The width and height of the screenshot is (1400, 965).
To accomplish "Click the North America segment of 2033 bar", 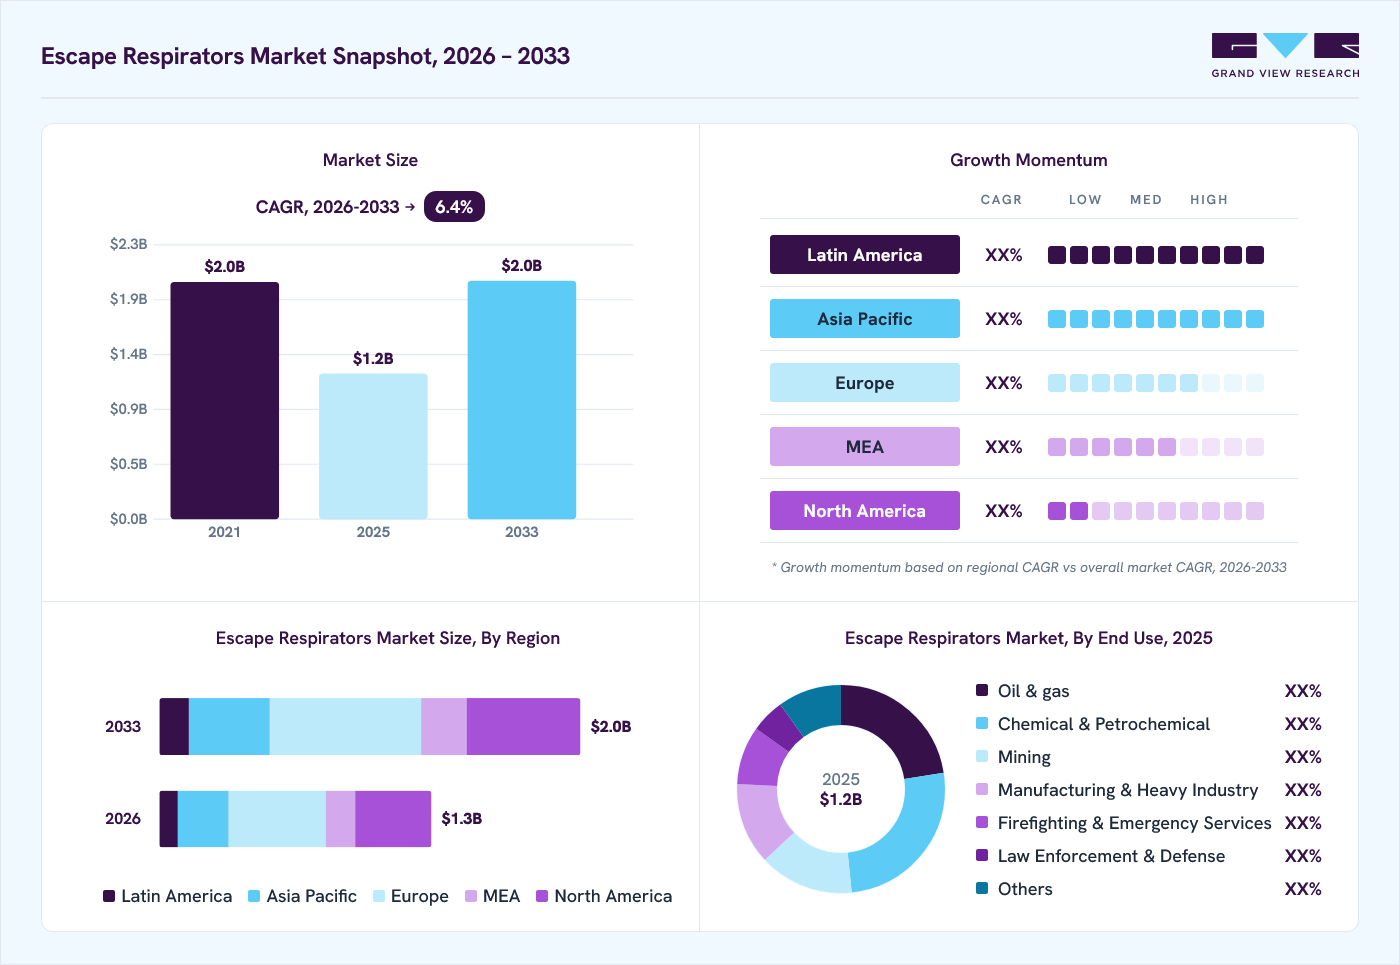I will [523, 726].
